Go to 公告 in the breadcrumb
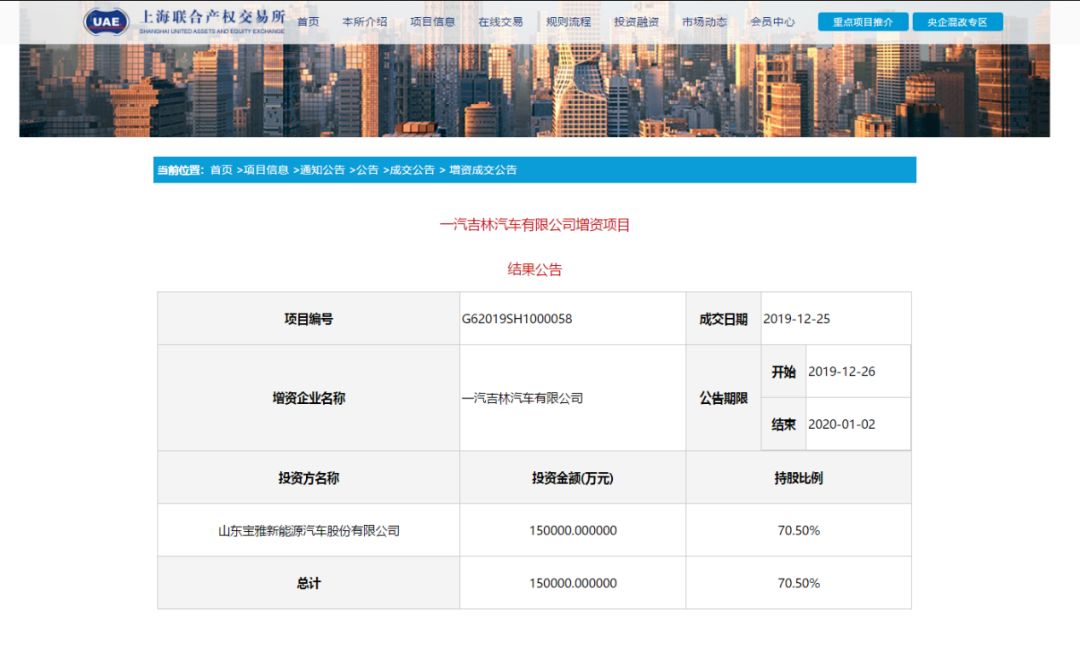This screenshot has height=652, width=1080. coord(367,170)
